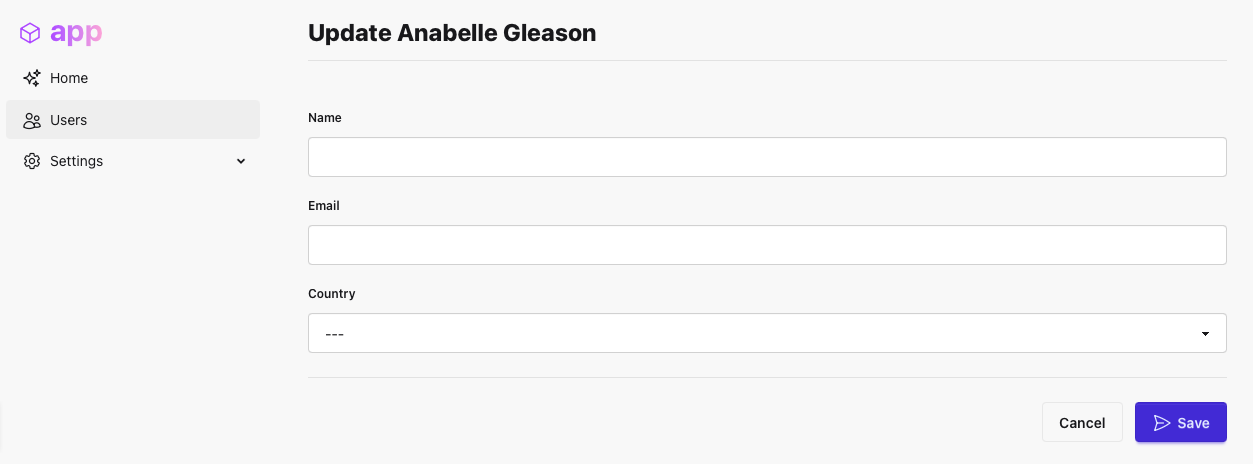
Task: Click the paper plane icon on Save
Action: coord(1161,423)
